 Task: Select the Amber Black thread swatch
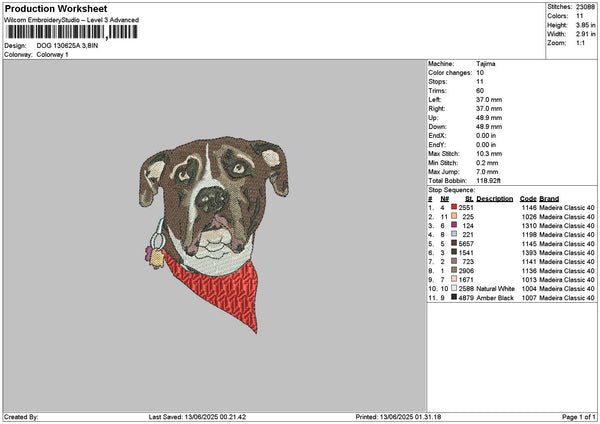point(455,297)
